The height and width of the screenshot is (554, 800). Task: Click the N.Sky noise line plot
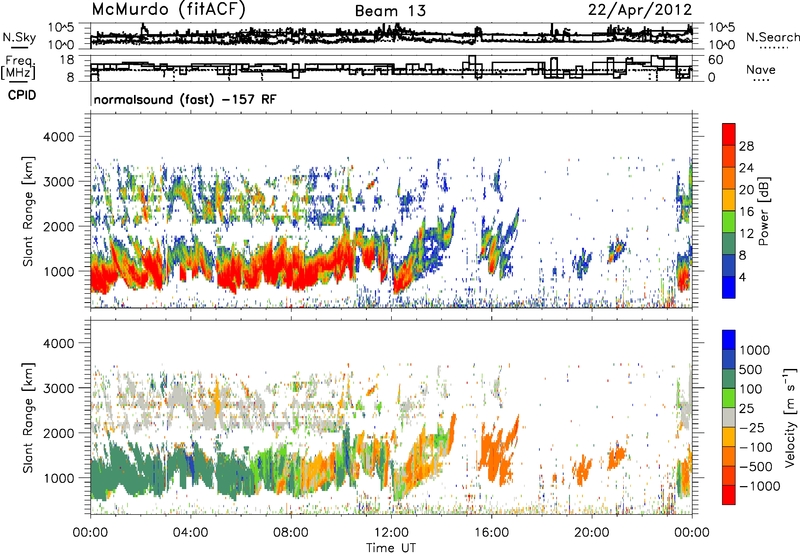(x=391, y=36)
